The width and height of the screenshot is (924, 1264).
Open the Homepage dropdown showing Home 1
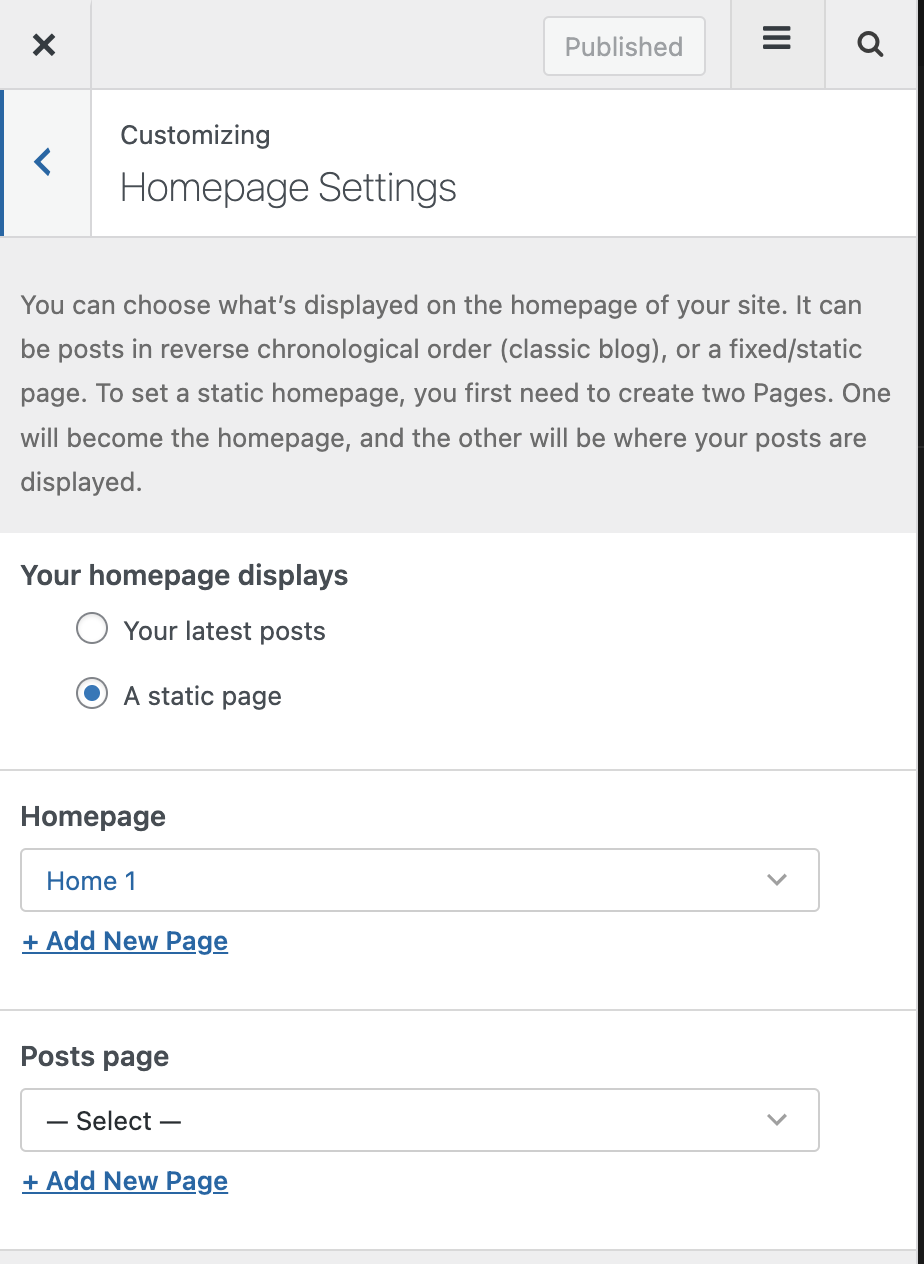[420, 880]
